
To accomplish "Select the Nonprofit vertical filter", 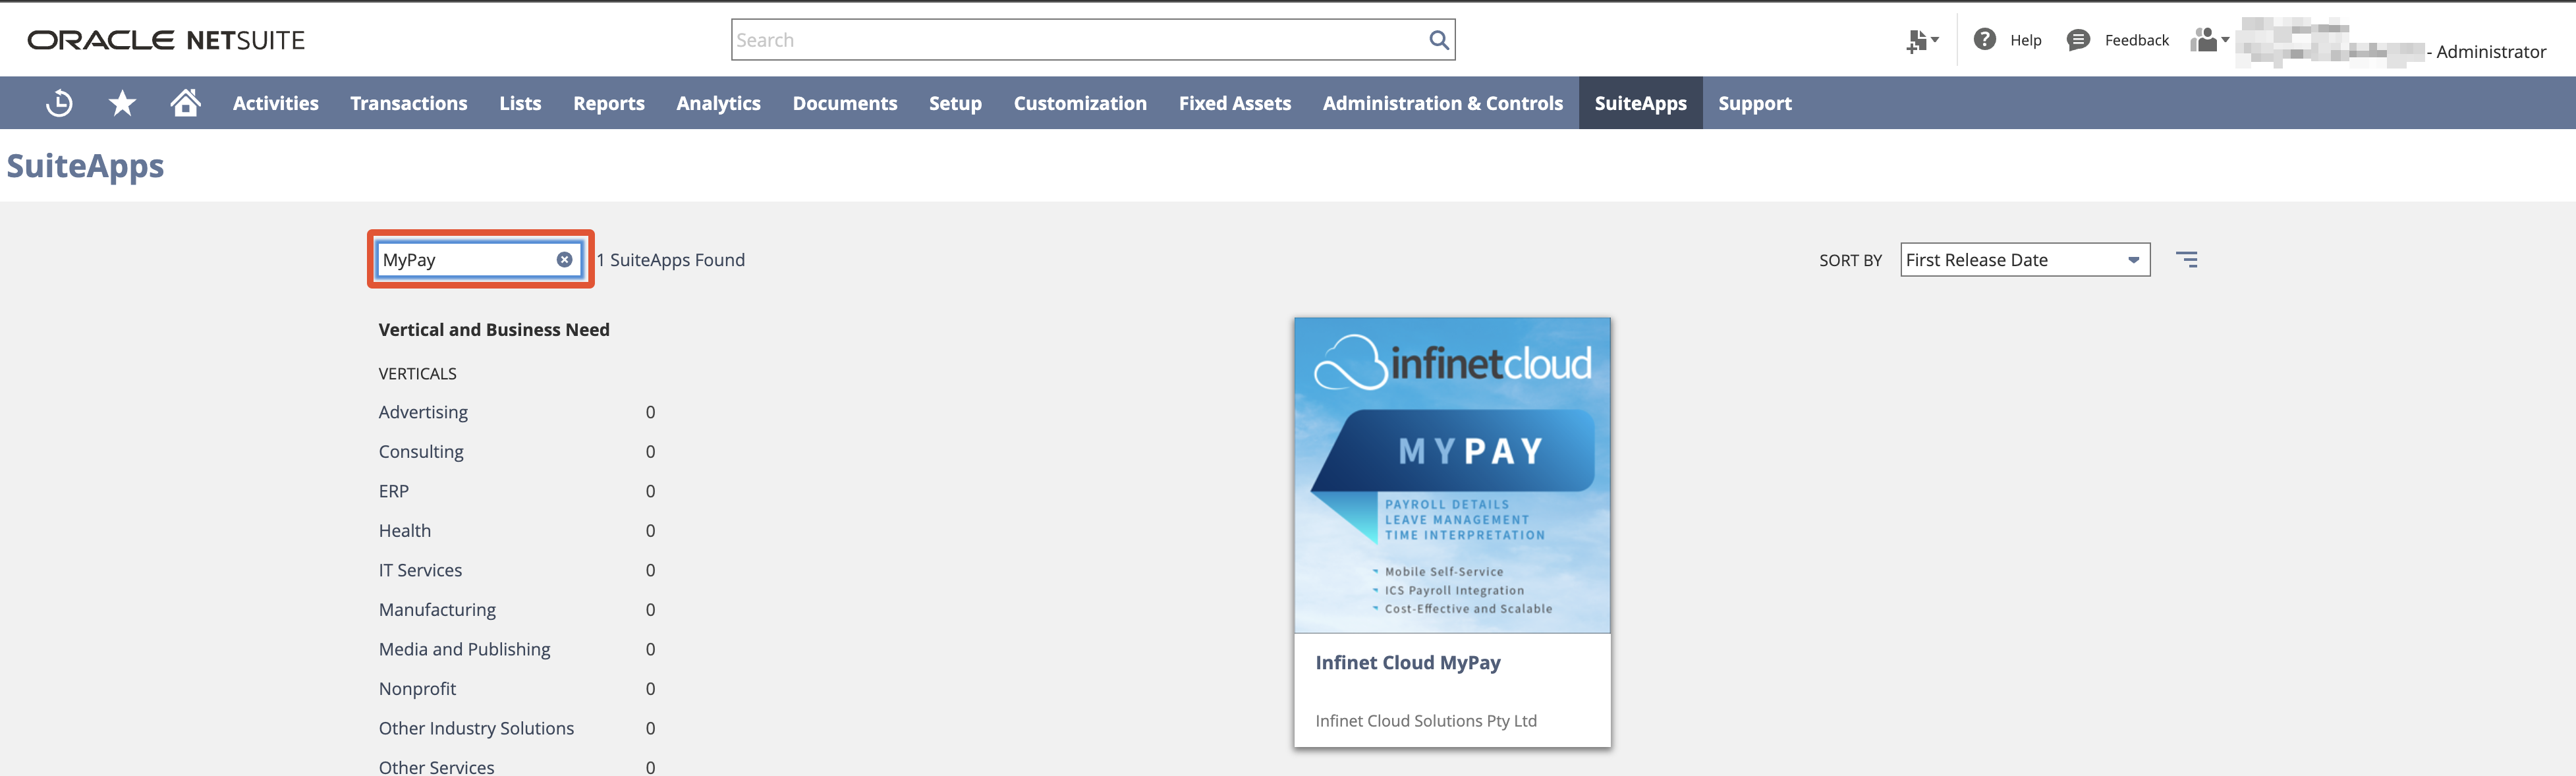I will [417, 688].
